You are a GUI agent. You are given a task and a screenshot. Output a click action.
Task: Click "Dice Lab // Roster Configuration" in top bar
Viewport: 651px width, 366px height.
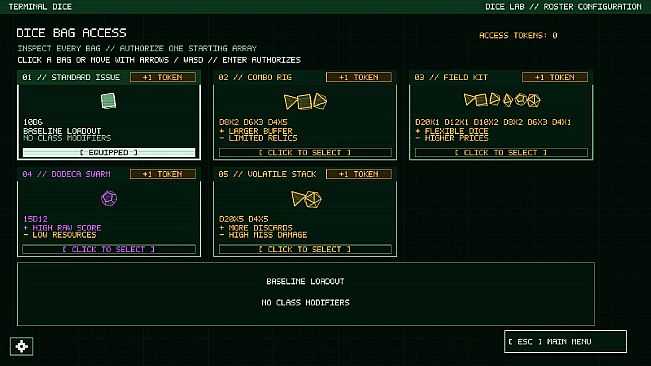563,7
